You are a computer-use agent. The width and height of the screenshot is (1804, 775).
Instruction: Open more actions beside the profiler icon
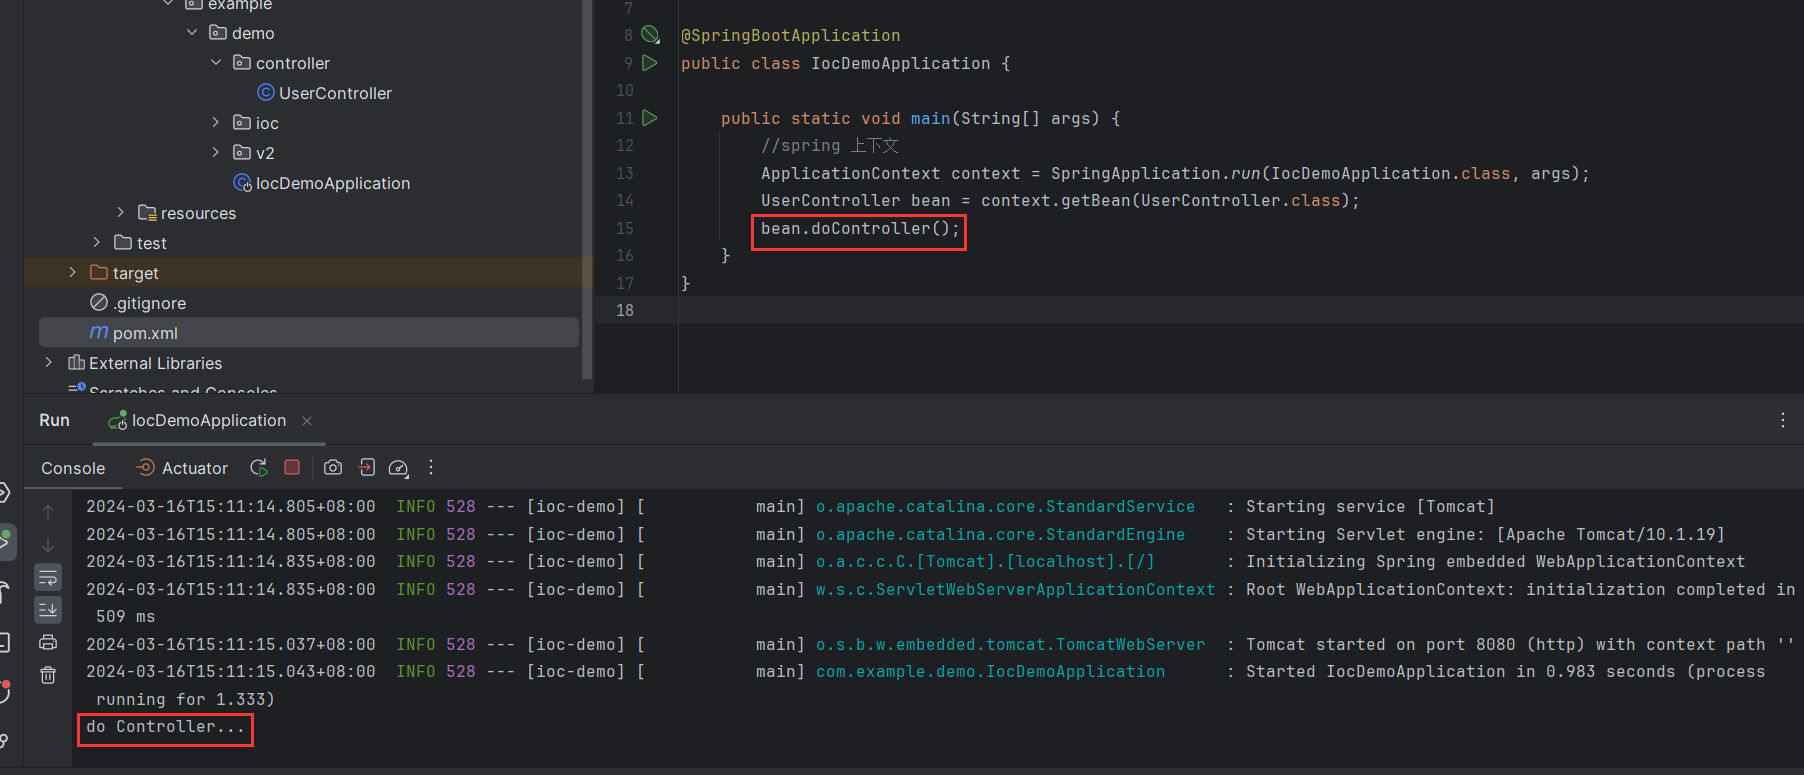click(431, 467)
